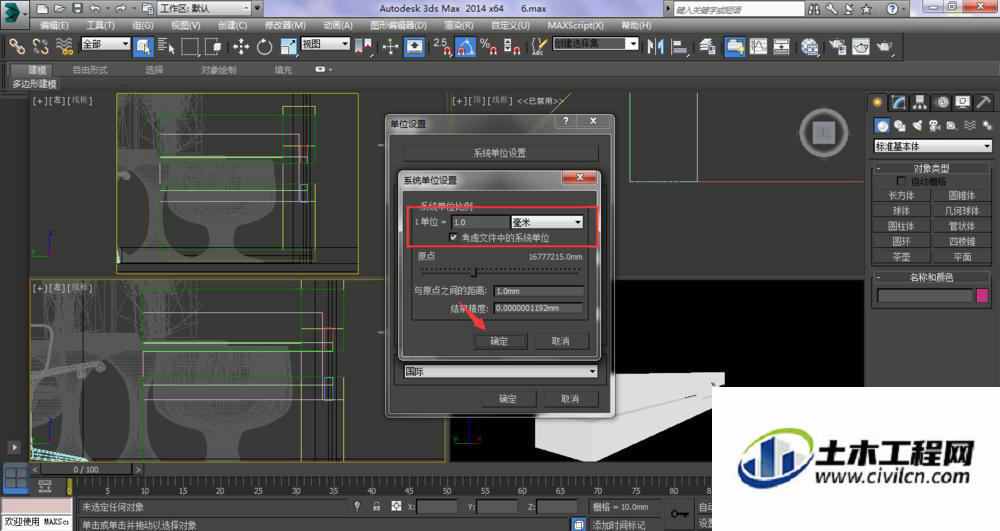The image size is (1000, 531).
Task: Click the pink object color swatch
Action: click(982, 295)
